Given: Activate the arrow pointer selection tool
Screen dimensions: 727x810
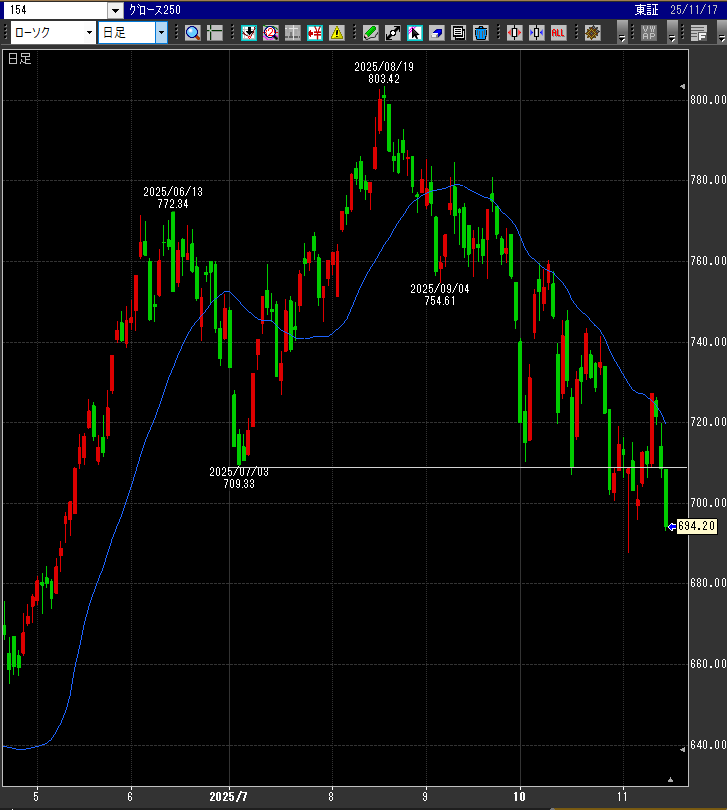Looking at the screenshot, I should click(414, 33).
